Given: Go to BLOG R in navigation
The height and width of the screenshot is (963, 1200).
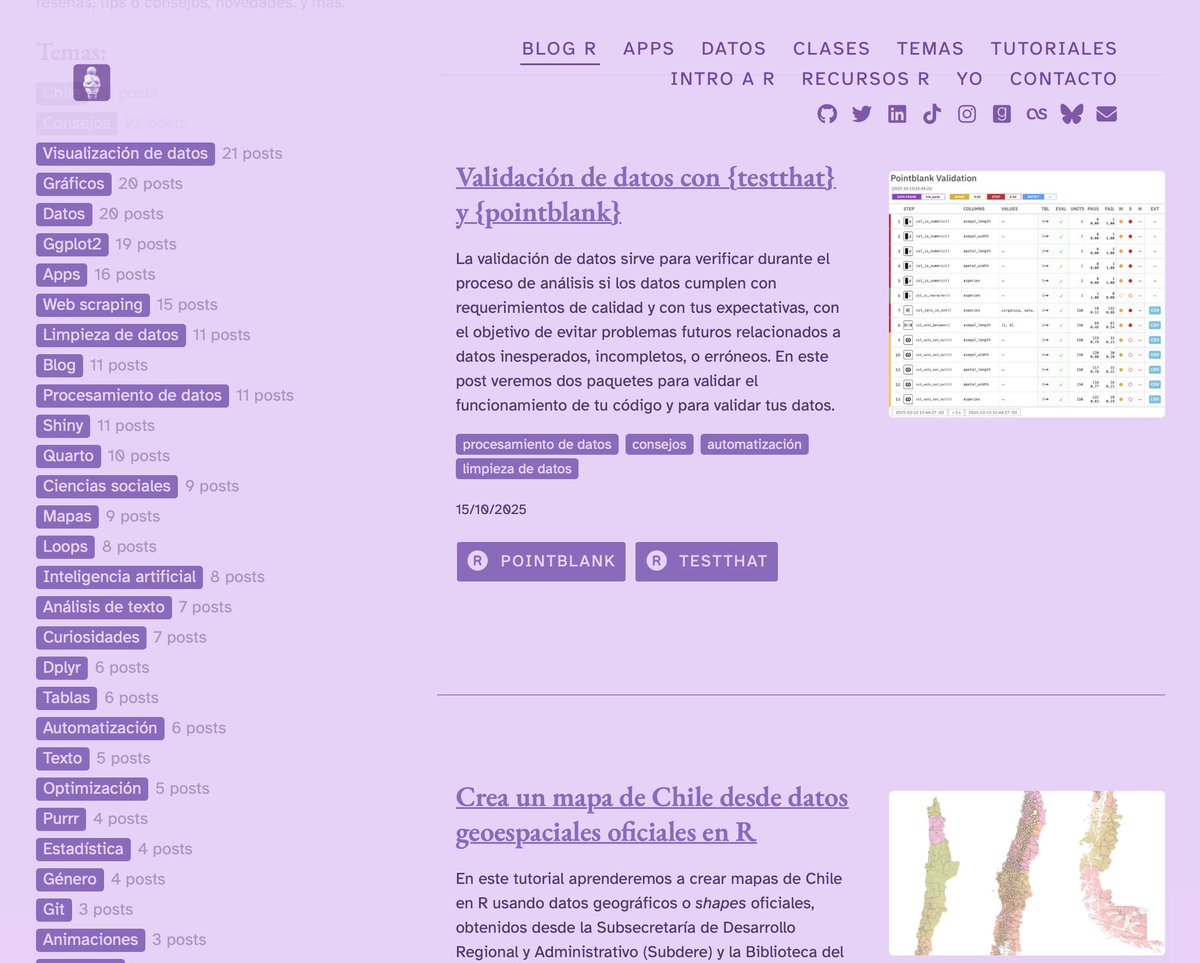Looking at the screenshot, I should (560, 48).
